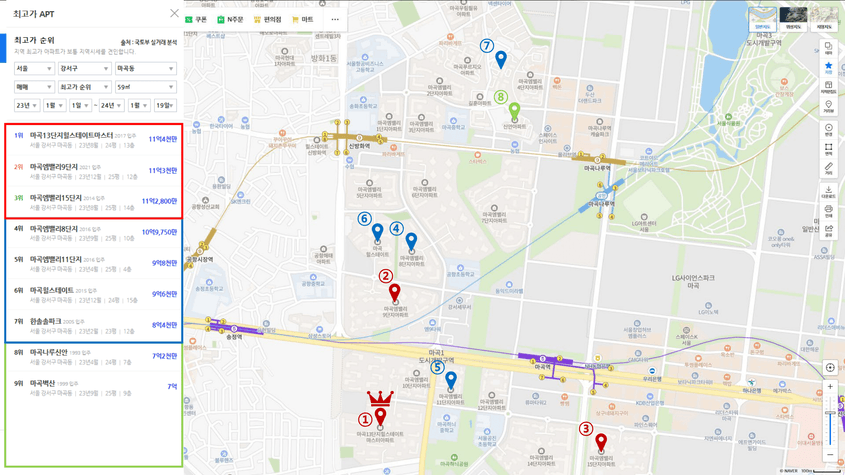Click the 다운로드 map download icon
Screen dimensions: 845x475
point(828,192)
